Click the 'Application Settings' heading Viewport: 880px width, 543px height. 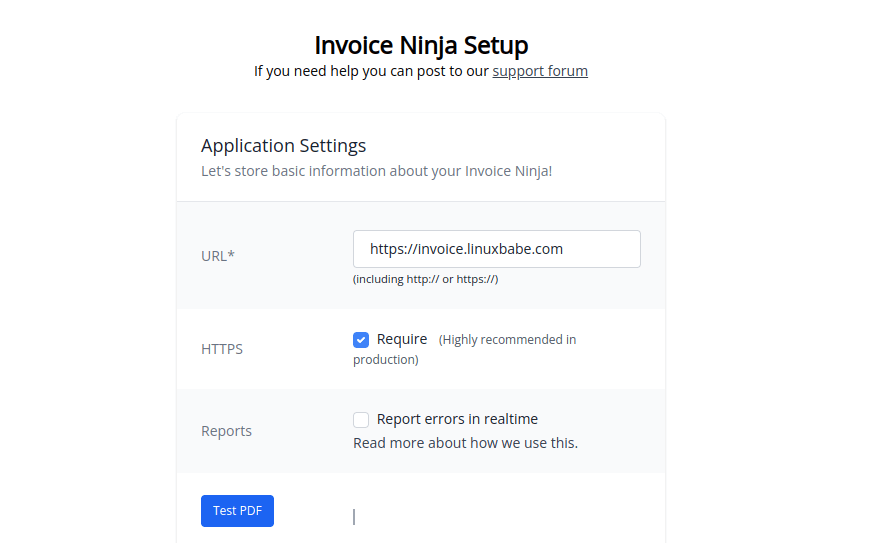coord(283,146)
